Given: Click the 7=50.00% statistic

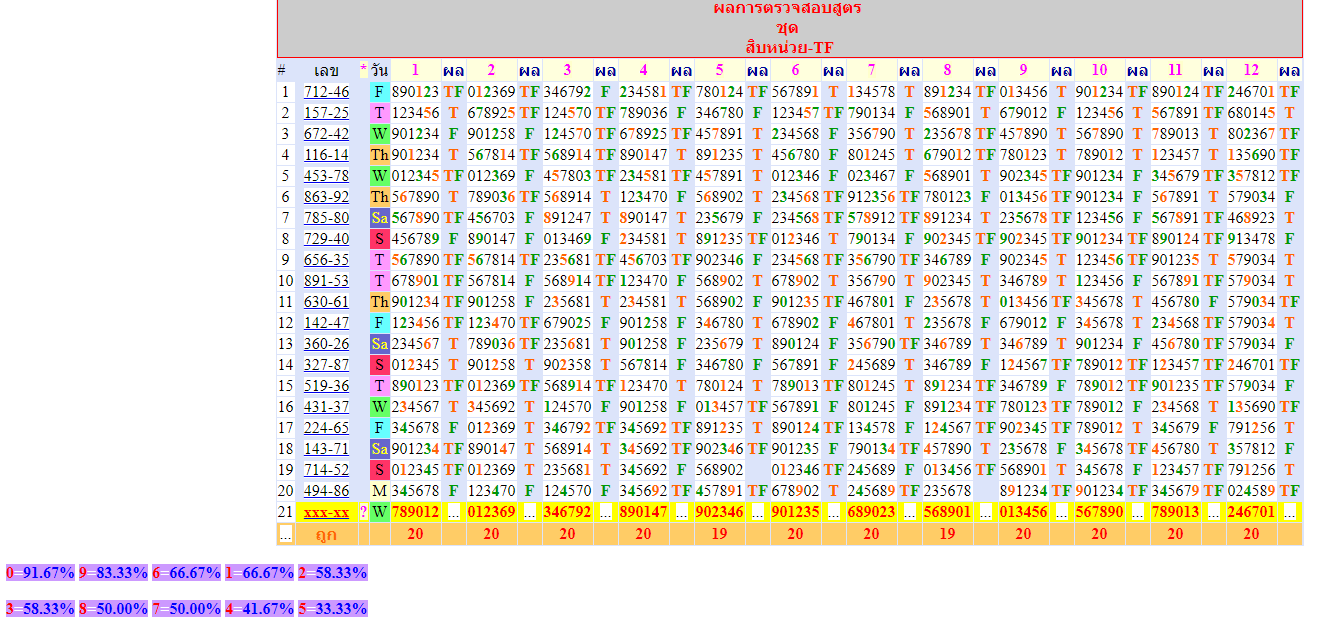Looking at the screenshot, I should (x=186, y=608).
